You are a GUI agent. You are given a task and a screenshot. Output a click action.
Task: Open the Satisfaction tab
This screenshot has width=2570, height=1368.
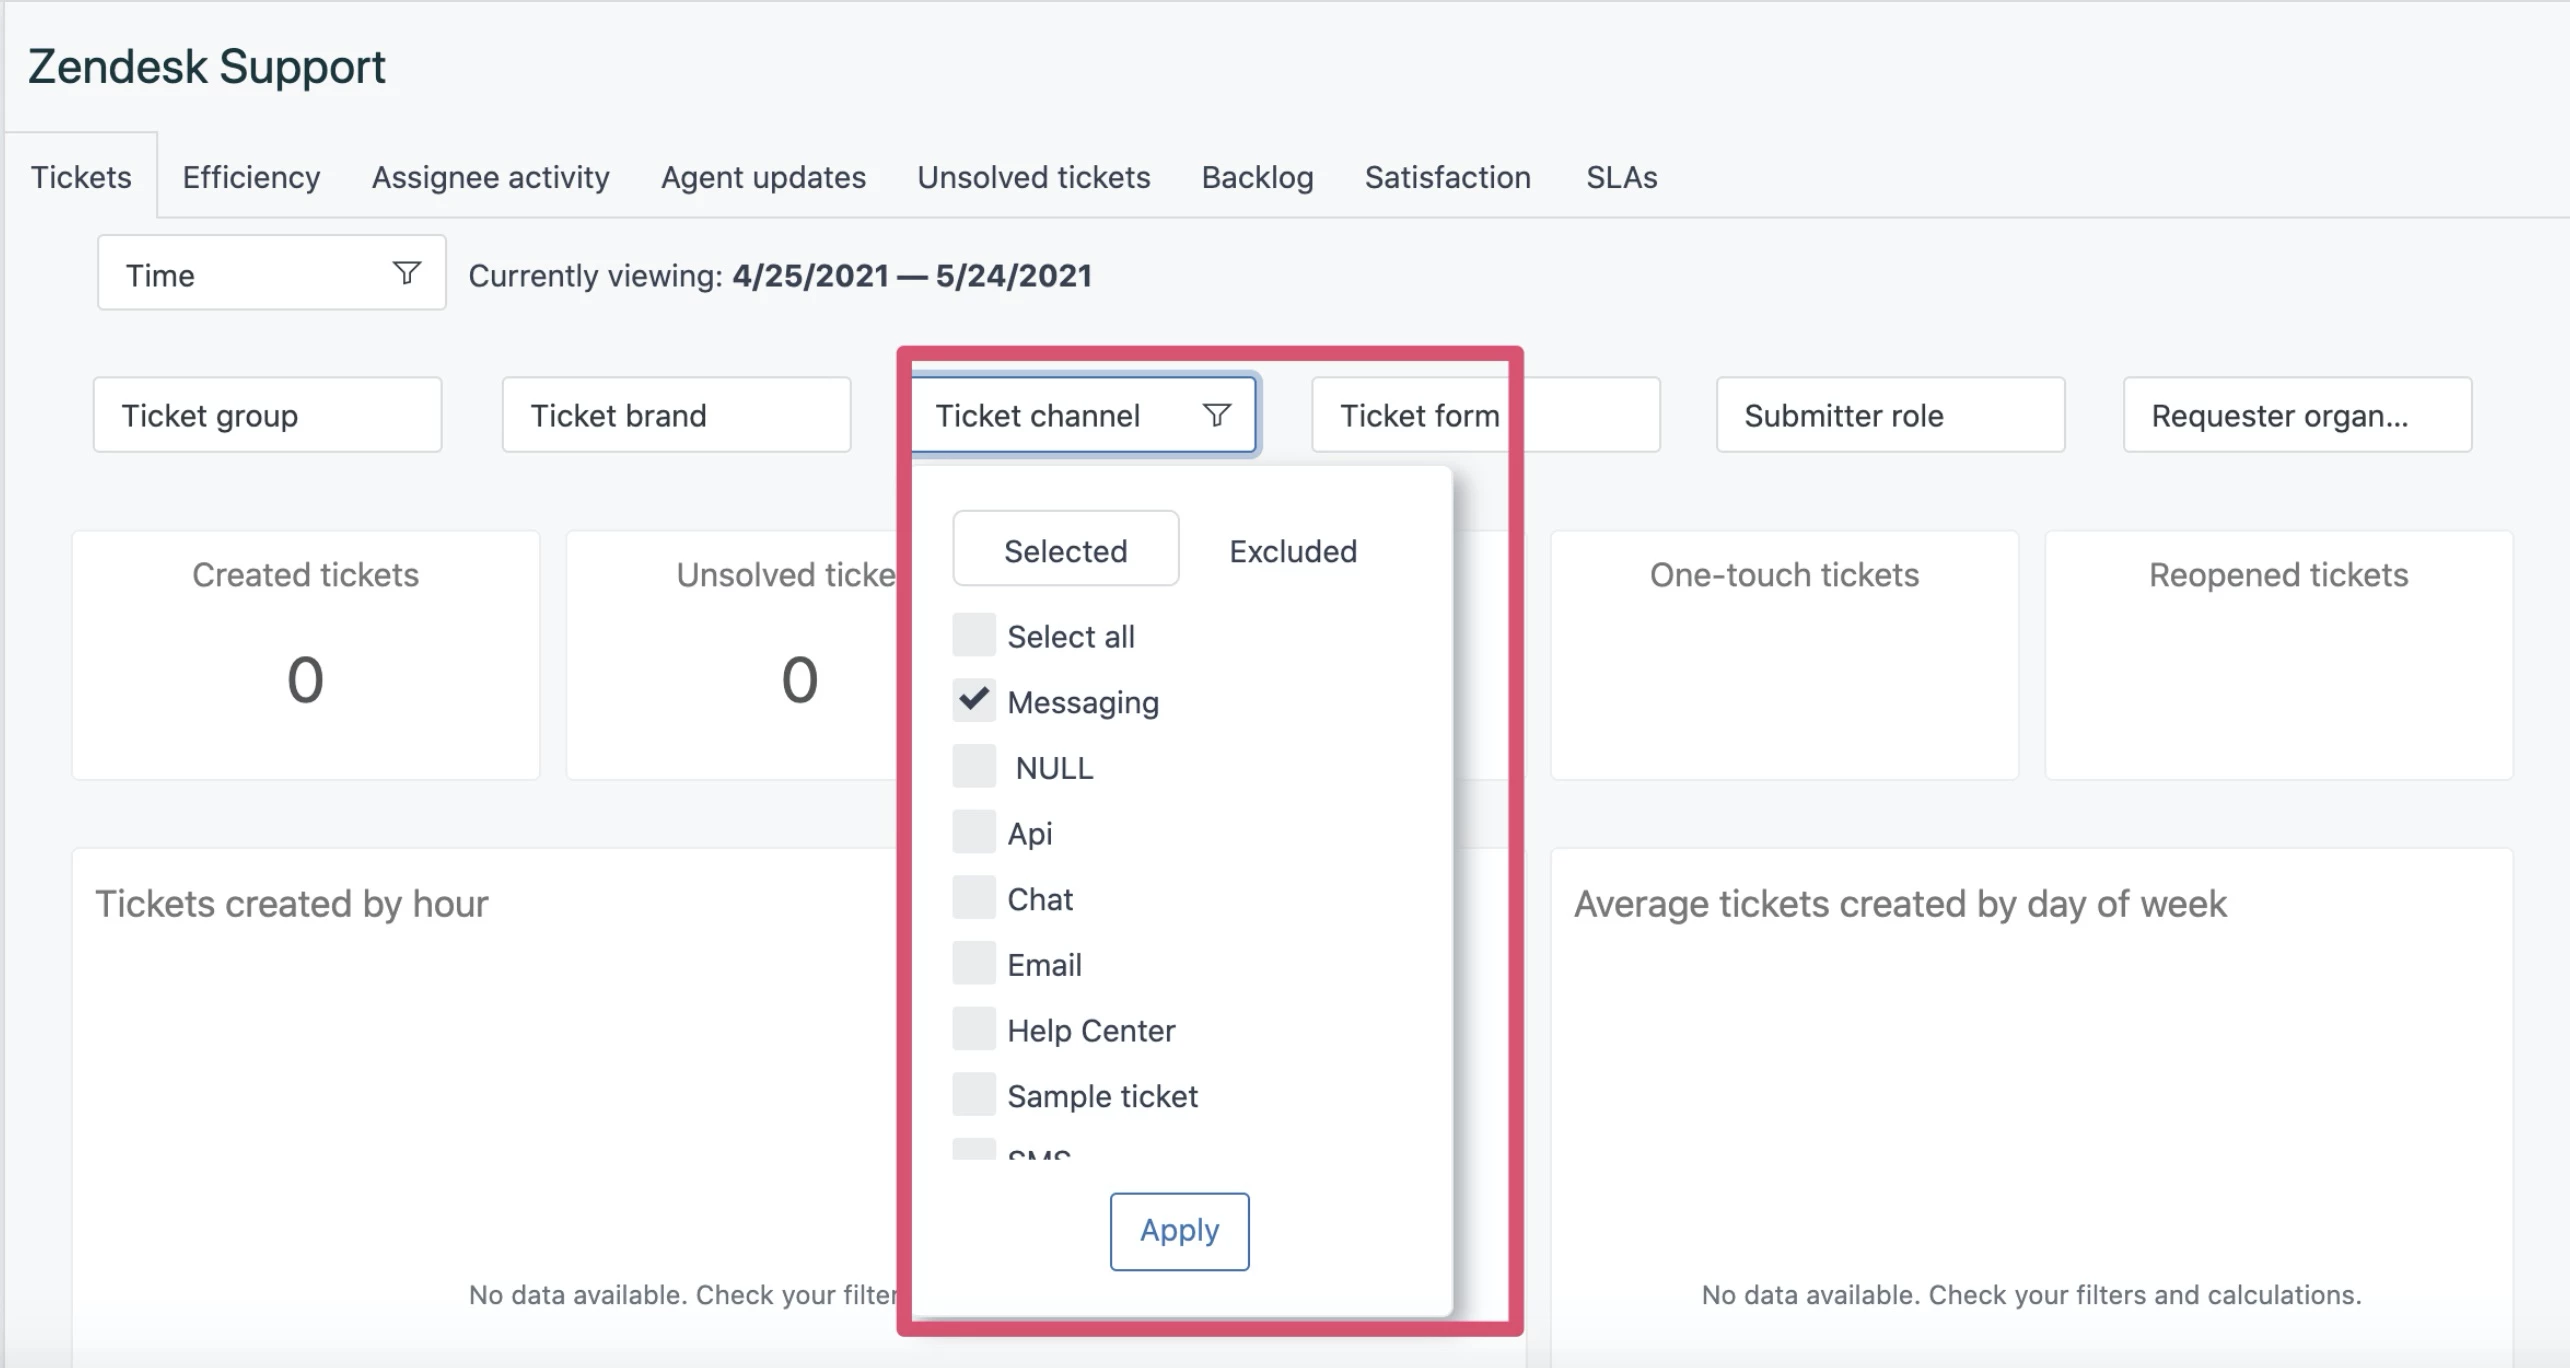pyautogui.click(x=1447, y=177)
